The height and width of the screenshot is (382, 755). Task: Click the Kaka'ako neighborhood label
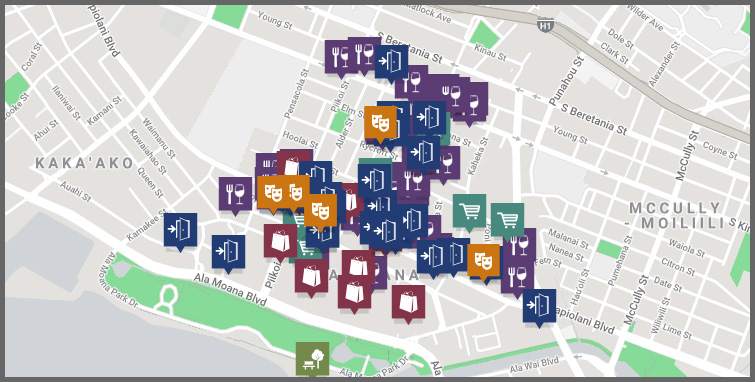tap(84, 163)
